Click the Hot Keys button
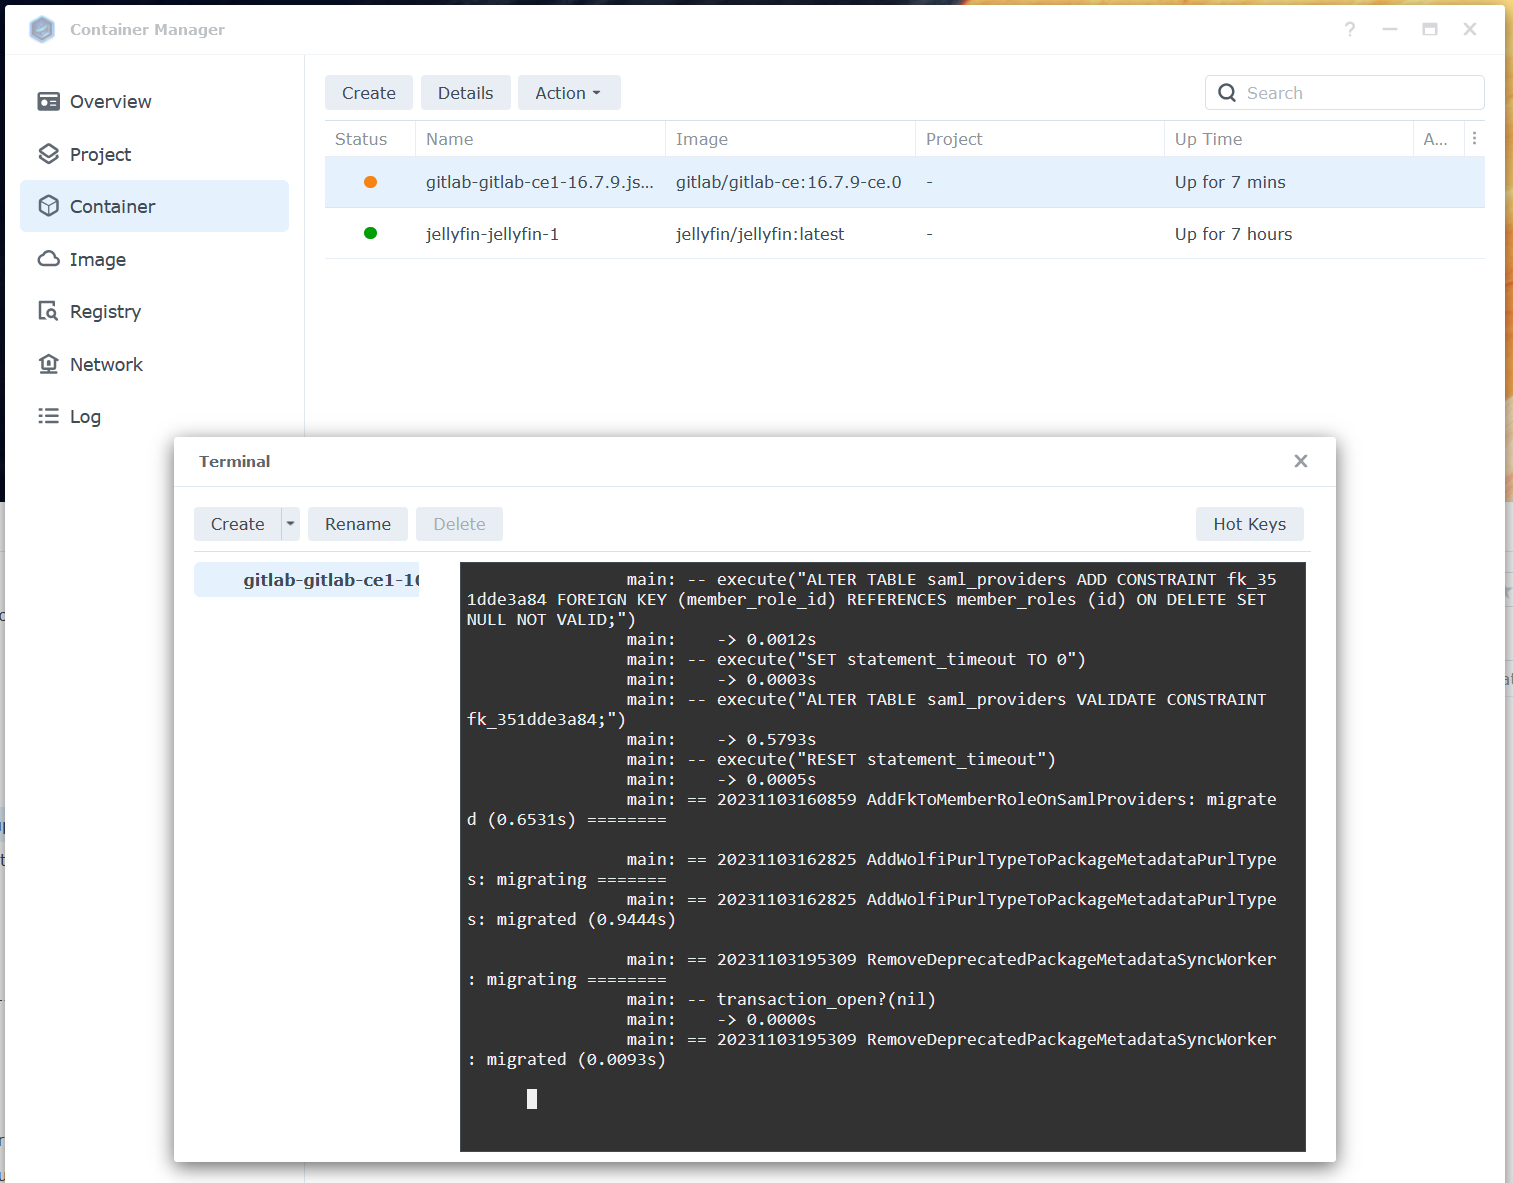This screenshot has height=1183, width=1513. coord(1249,523)
